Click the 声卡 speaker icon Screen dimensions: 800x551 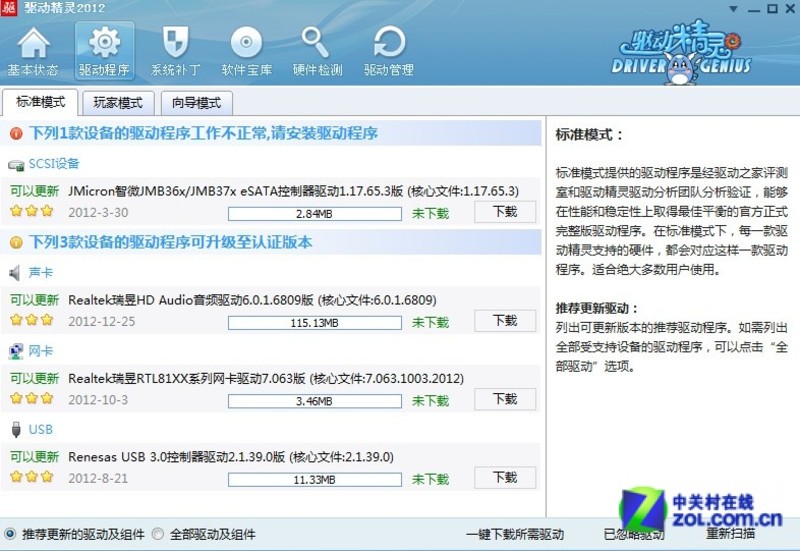point(15,273)
